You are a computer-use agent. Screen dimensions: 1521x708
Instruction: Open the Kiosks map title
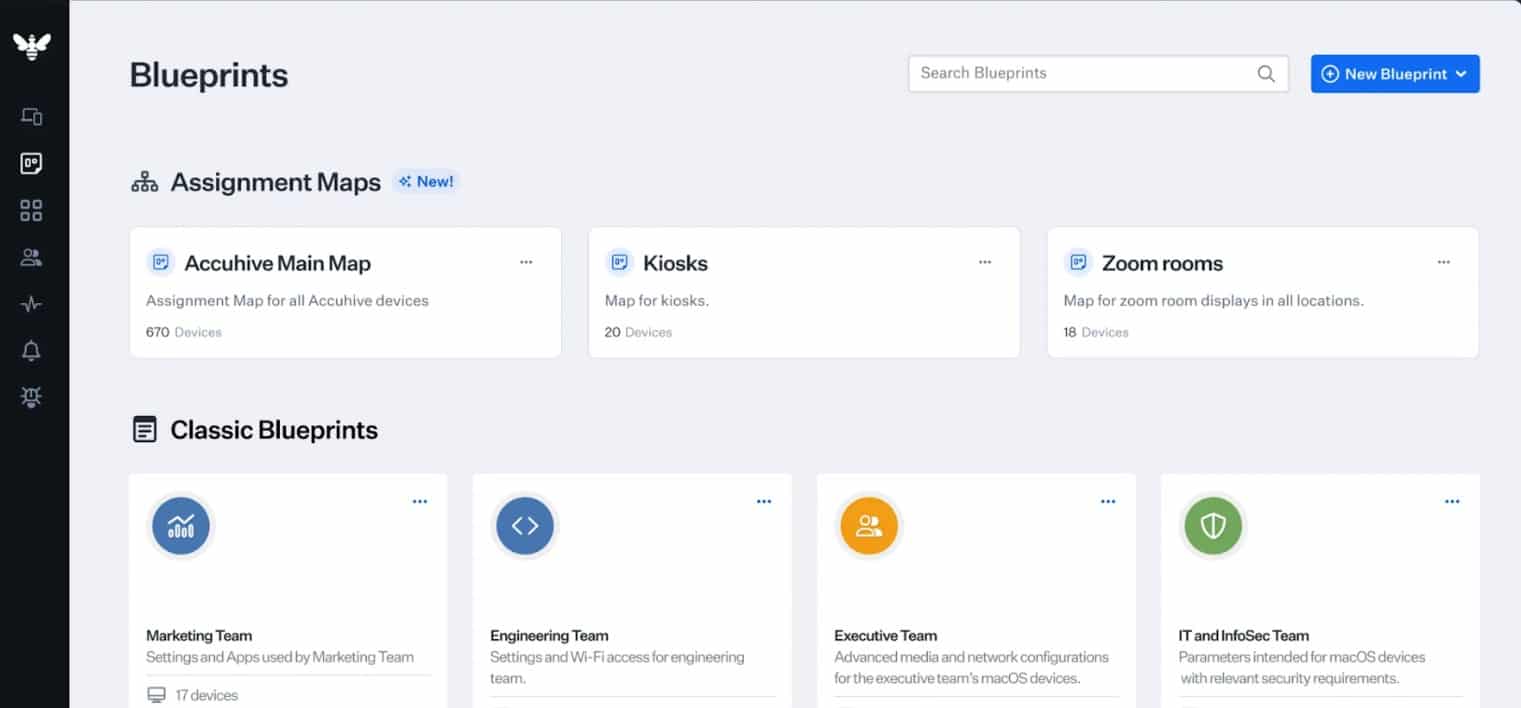pos(675,264)
